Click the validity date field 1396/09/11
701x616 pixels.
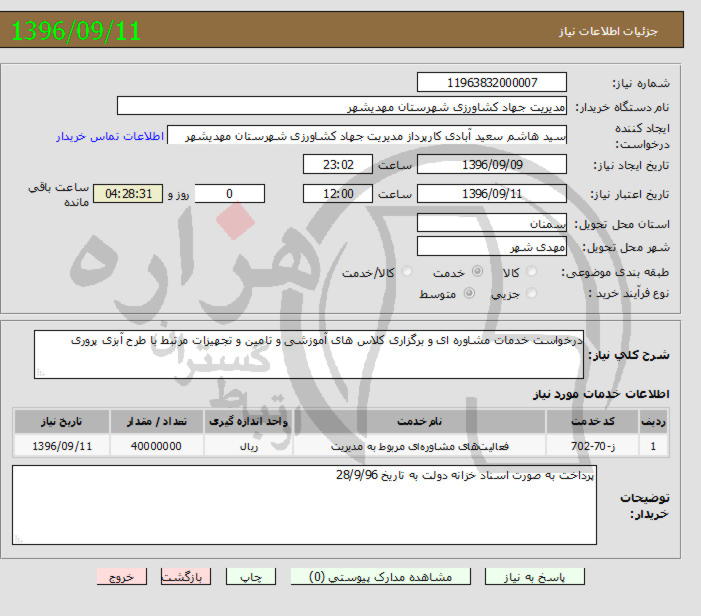(492, 194)
